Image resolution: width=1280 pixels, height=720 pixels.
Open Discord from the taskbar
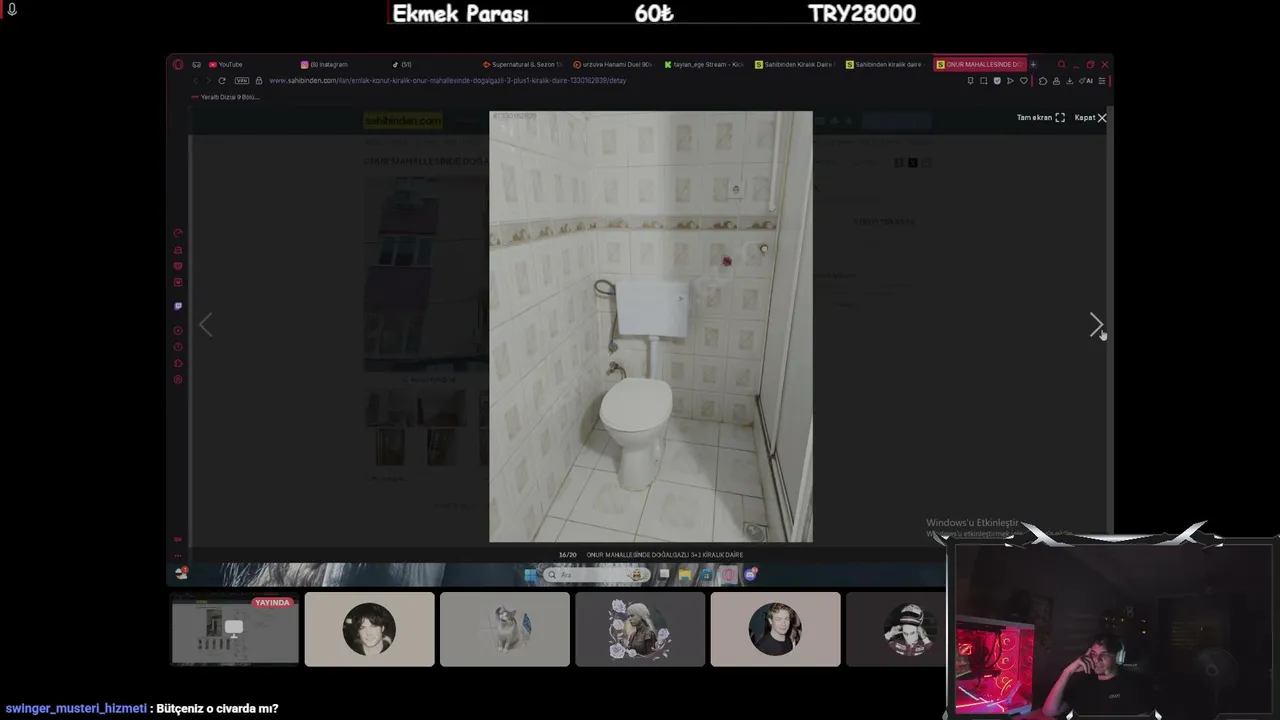pyautogui.click(x=750, y=575)
